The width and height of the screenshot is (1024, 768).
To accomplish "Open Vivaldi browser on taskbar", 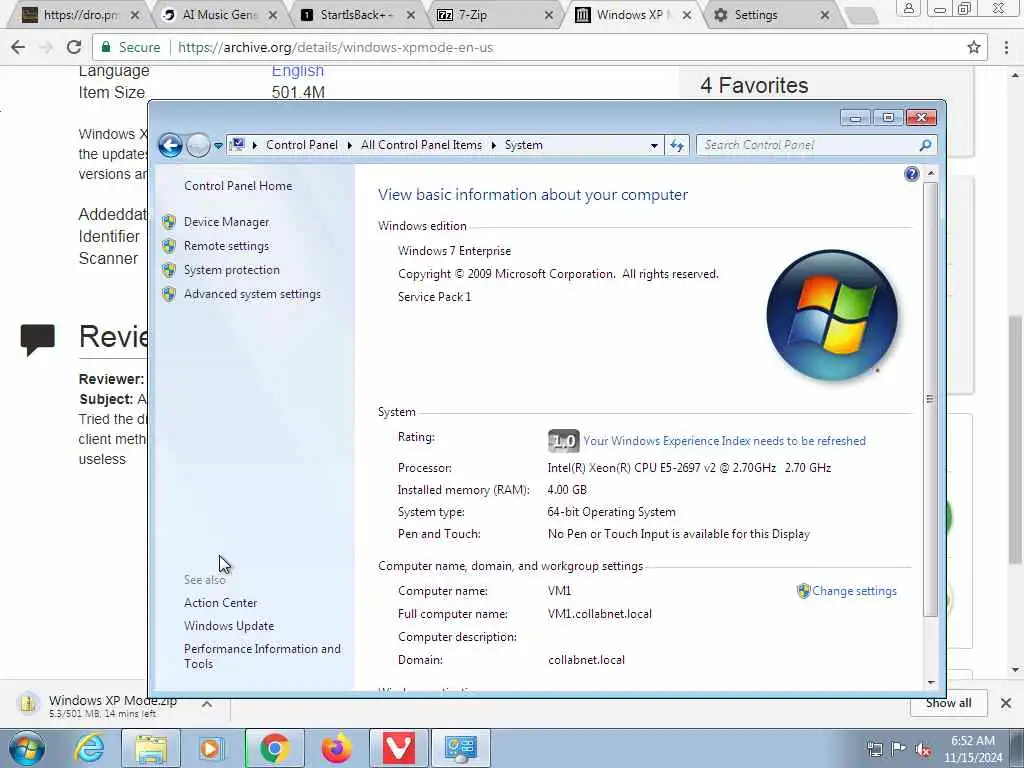I will [x=398, y=748].
